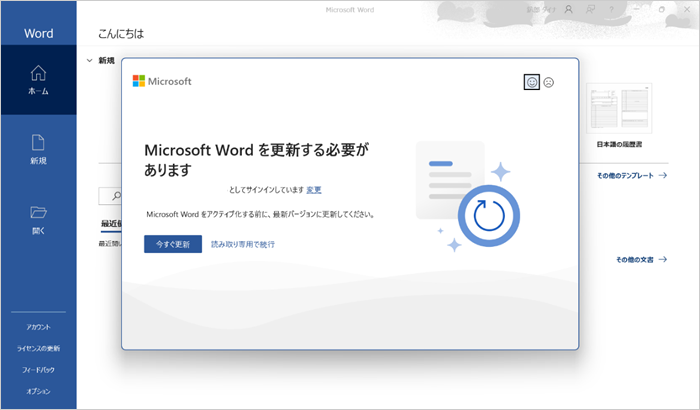
Task: Click the 最近使ったアイテム tab behind dialog
Action: [111, 223]
